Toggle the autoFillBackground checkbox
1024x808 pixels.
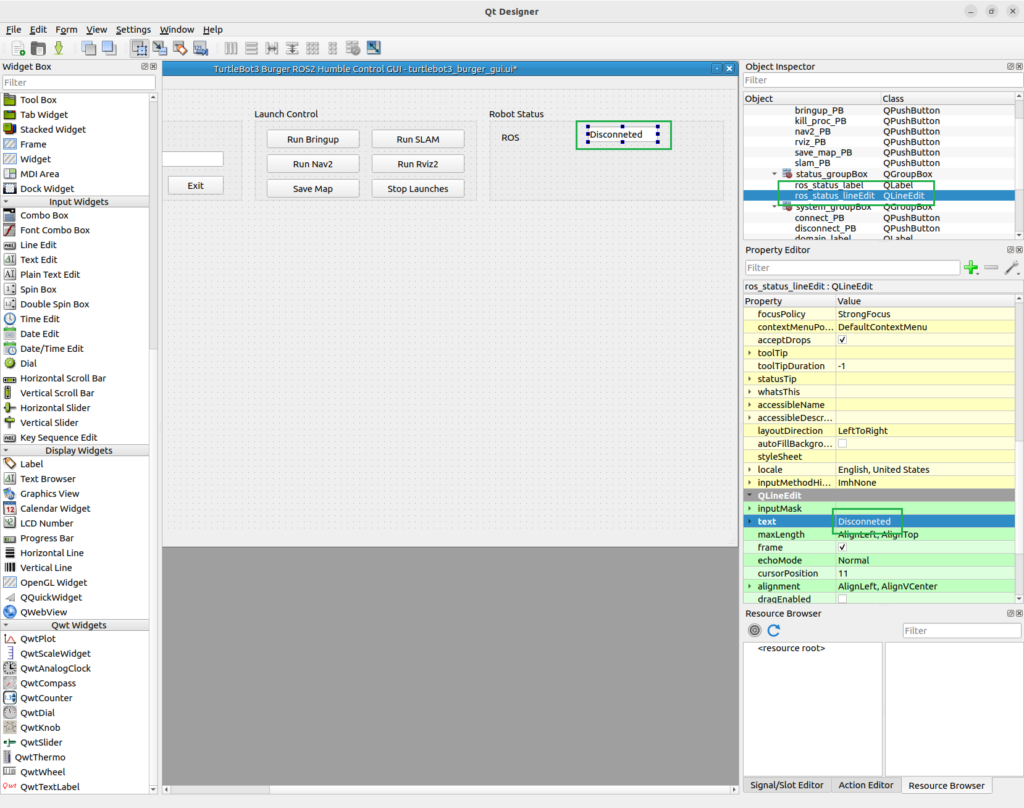click(x=842, y=444)
